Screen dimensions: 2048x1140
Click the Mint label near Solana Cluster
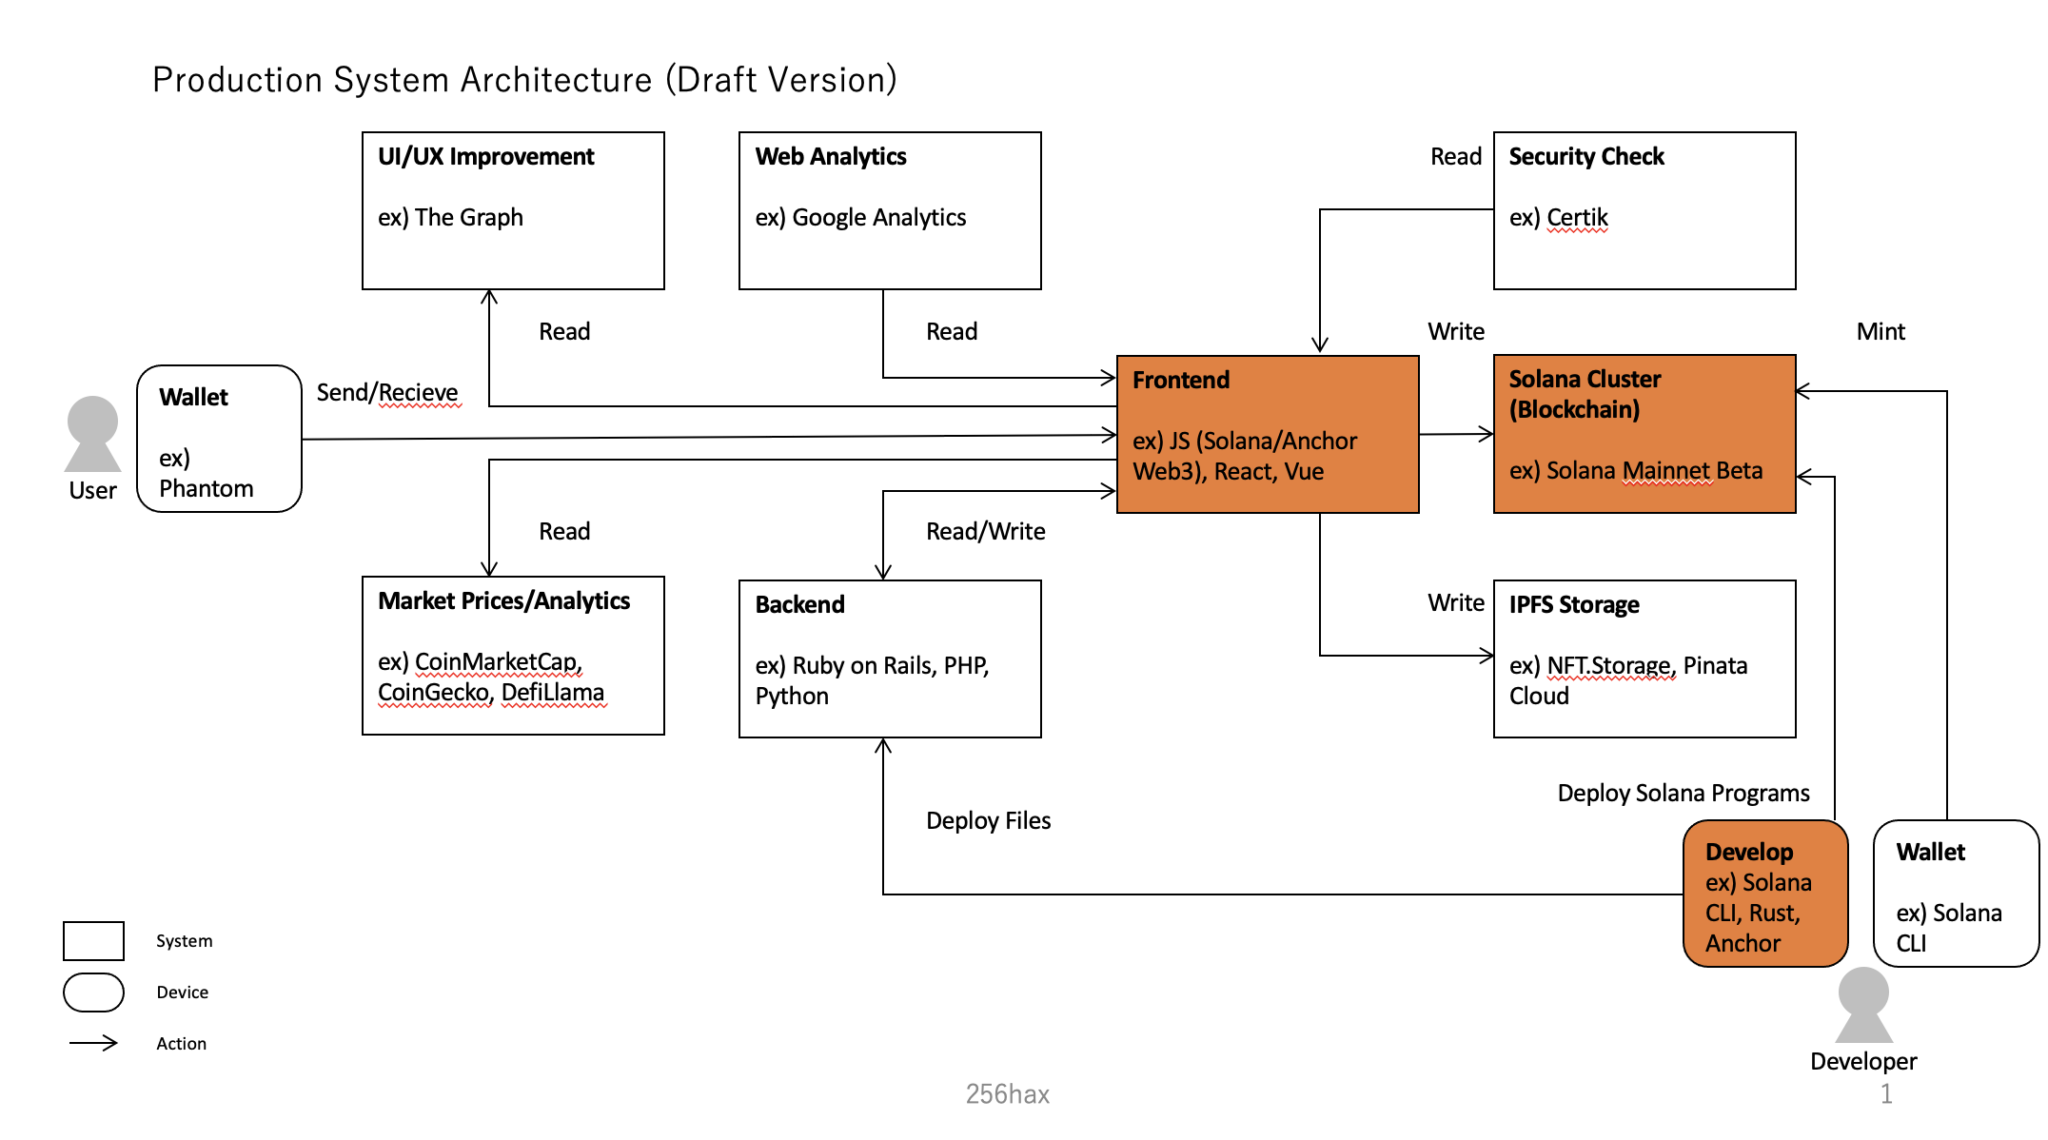(1882, 331)
